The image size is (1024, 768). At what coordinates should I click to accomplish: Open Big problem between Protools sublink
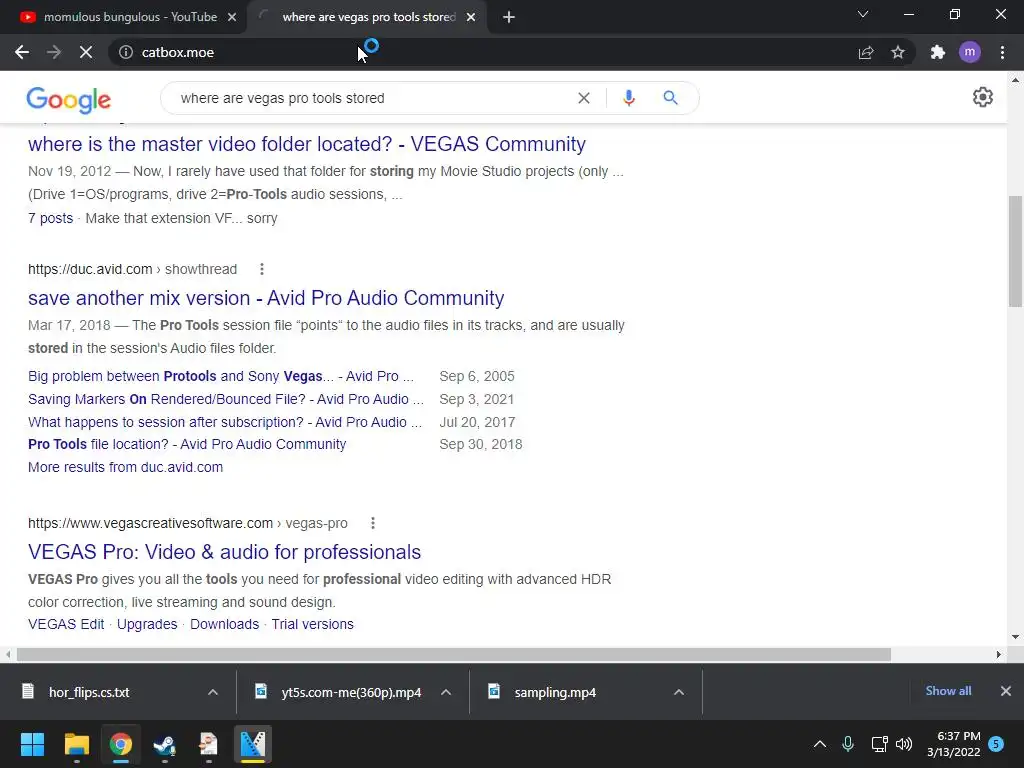tap(221, 376)
